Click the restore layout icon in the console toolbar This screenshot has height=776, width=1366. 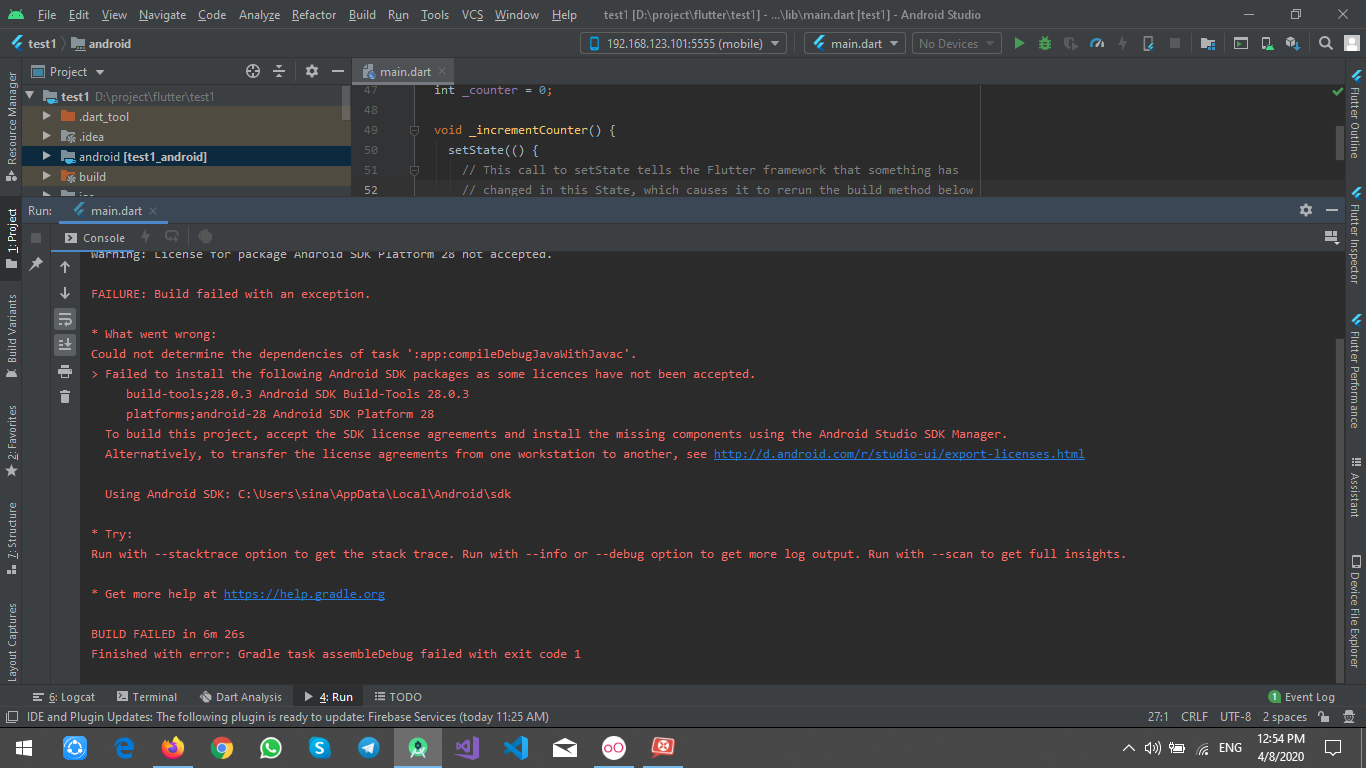[1331, 237]
